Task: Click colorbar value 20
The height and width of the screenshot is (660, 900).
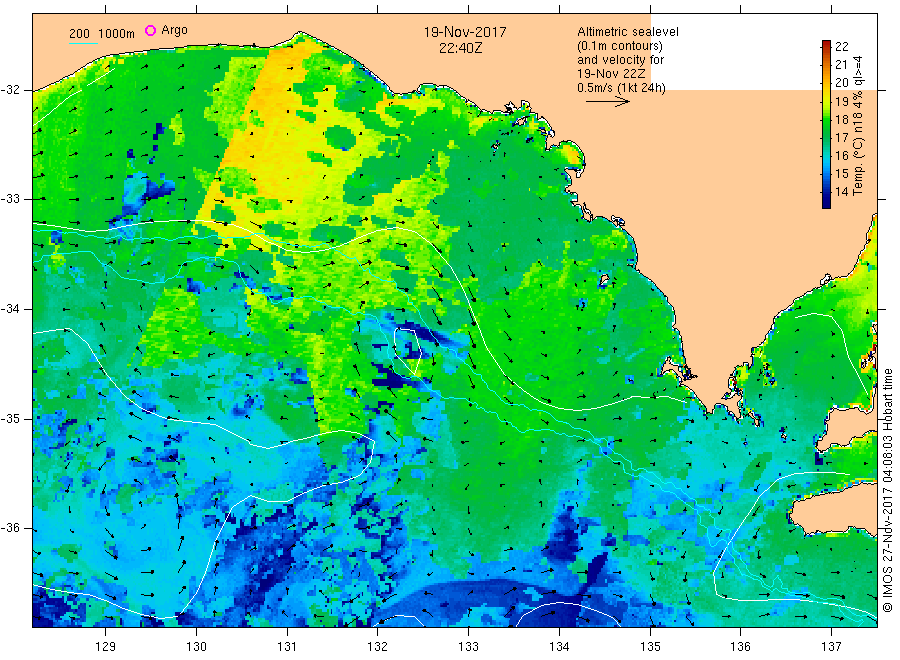Action: 841,83
